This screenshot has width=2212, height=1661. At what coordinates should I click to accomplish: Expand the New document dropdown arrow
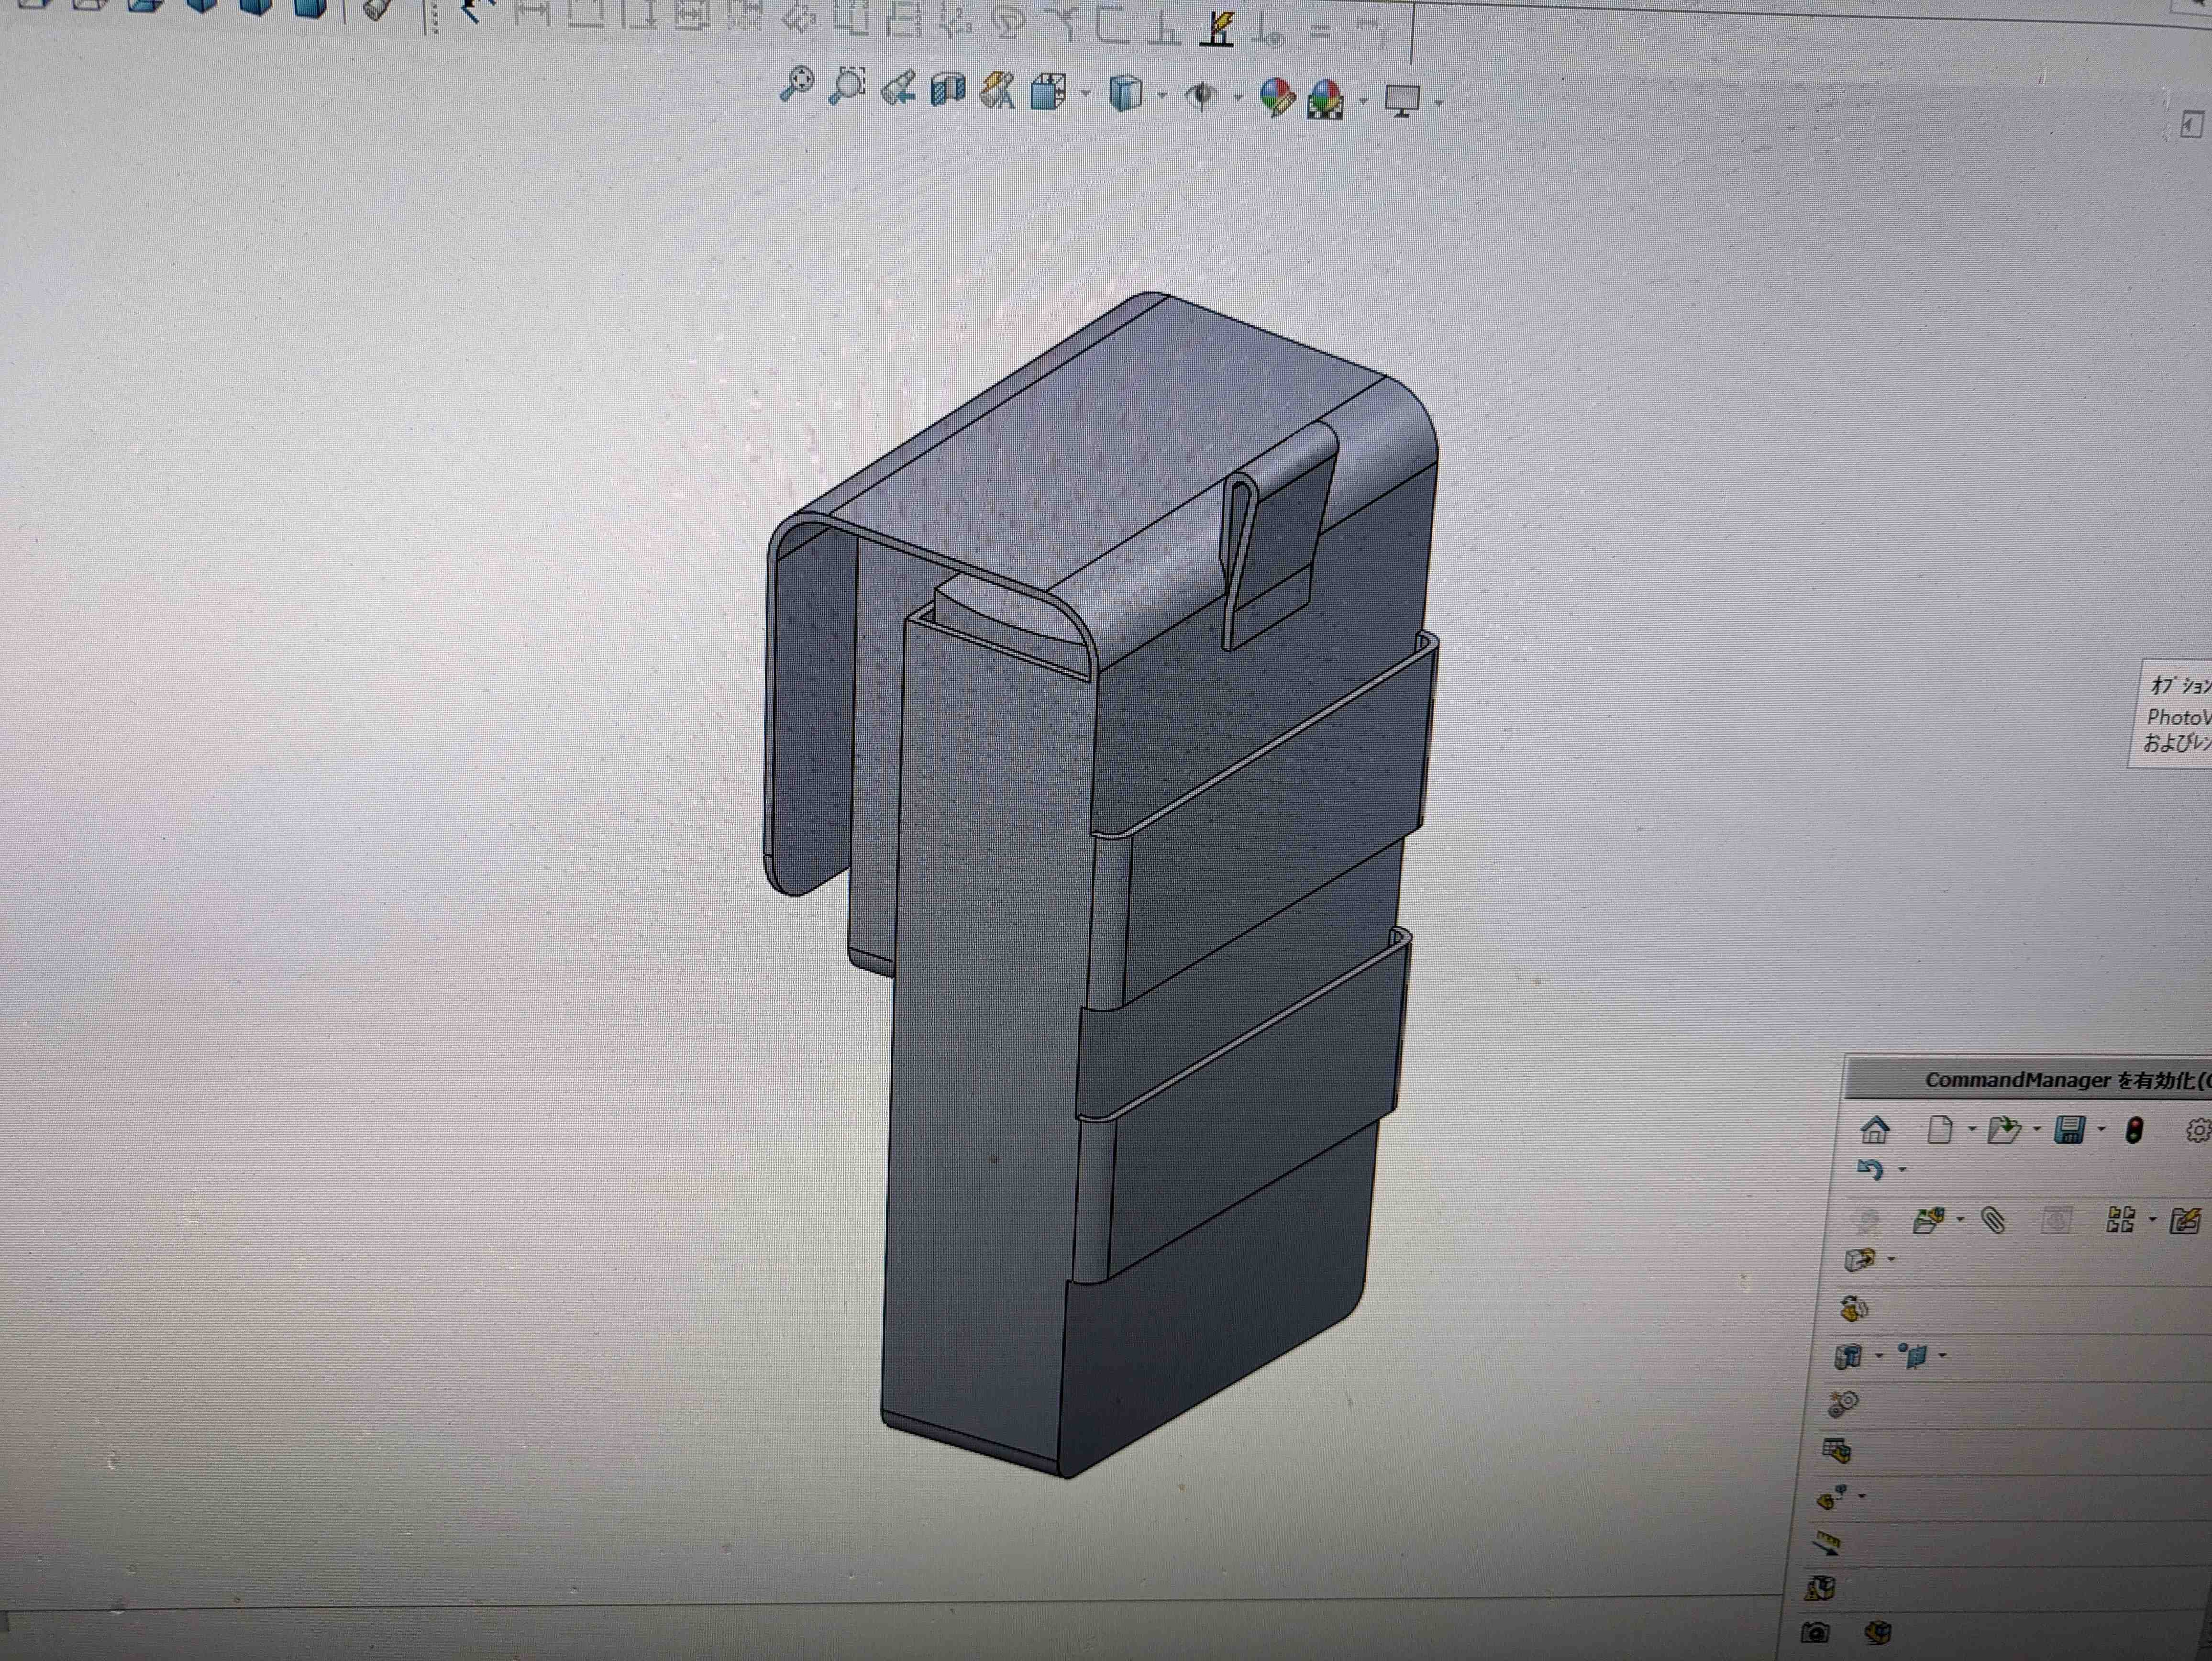click(x=1972, y=1130)
